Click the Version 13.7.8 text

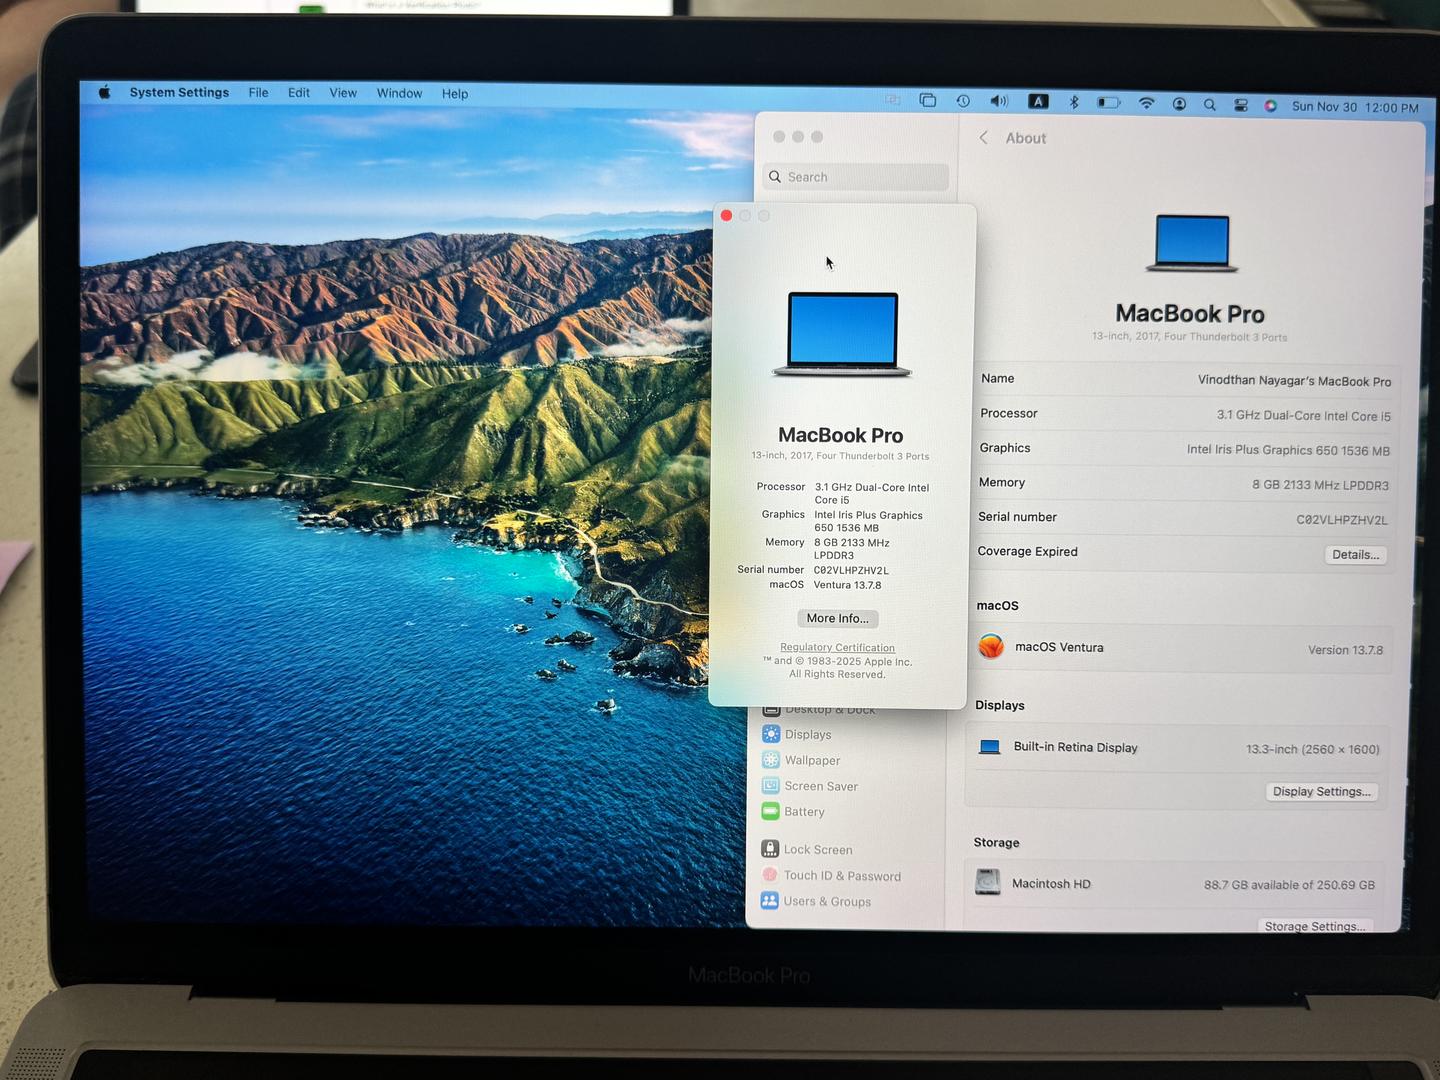pos(1346,650)
